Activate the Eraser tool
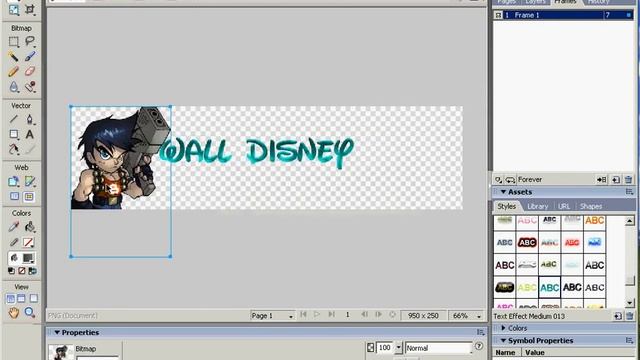 coord(30,71)
